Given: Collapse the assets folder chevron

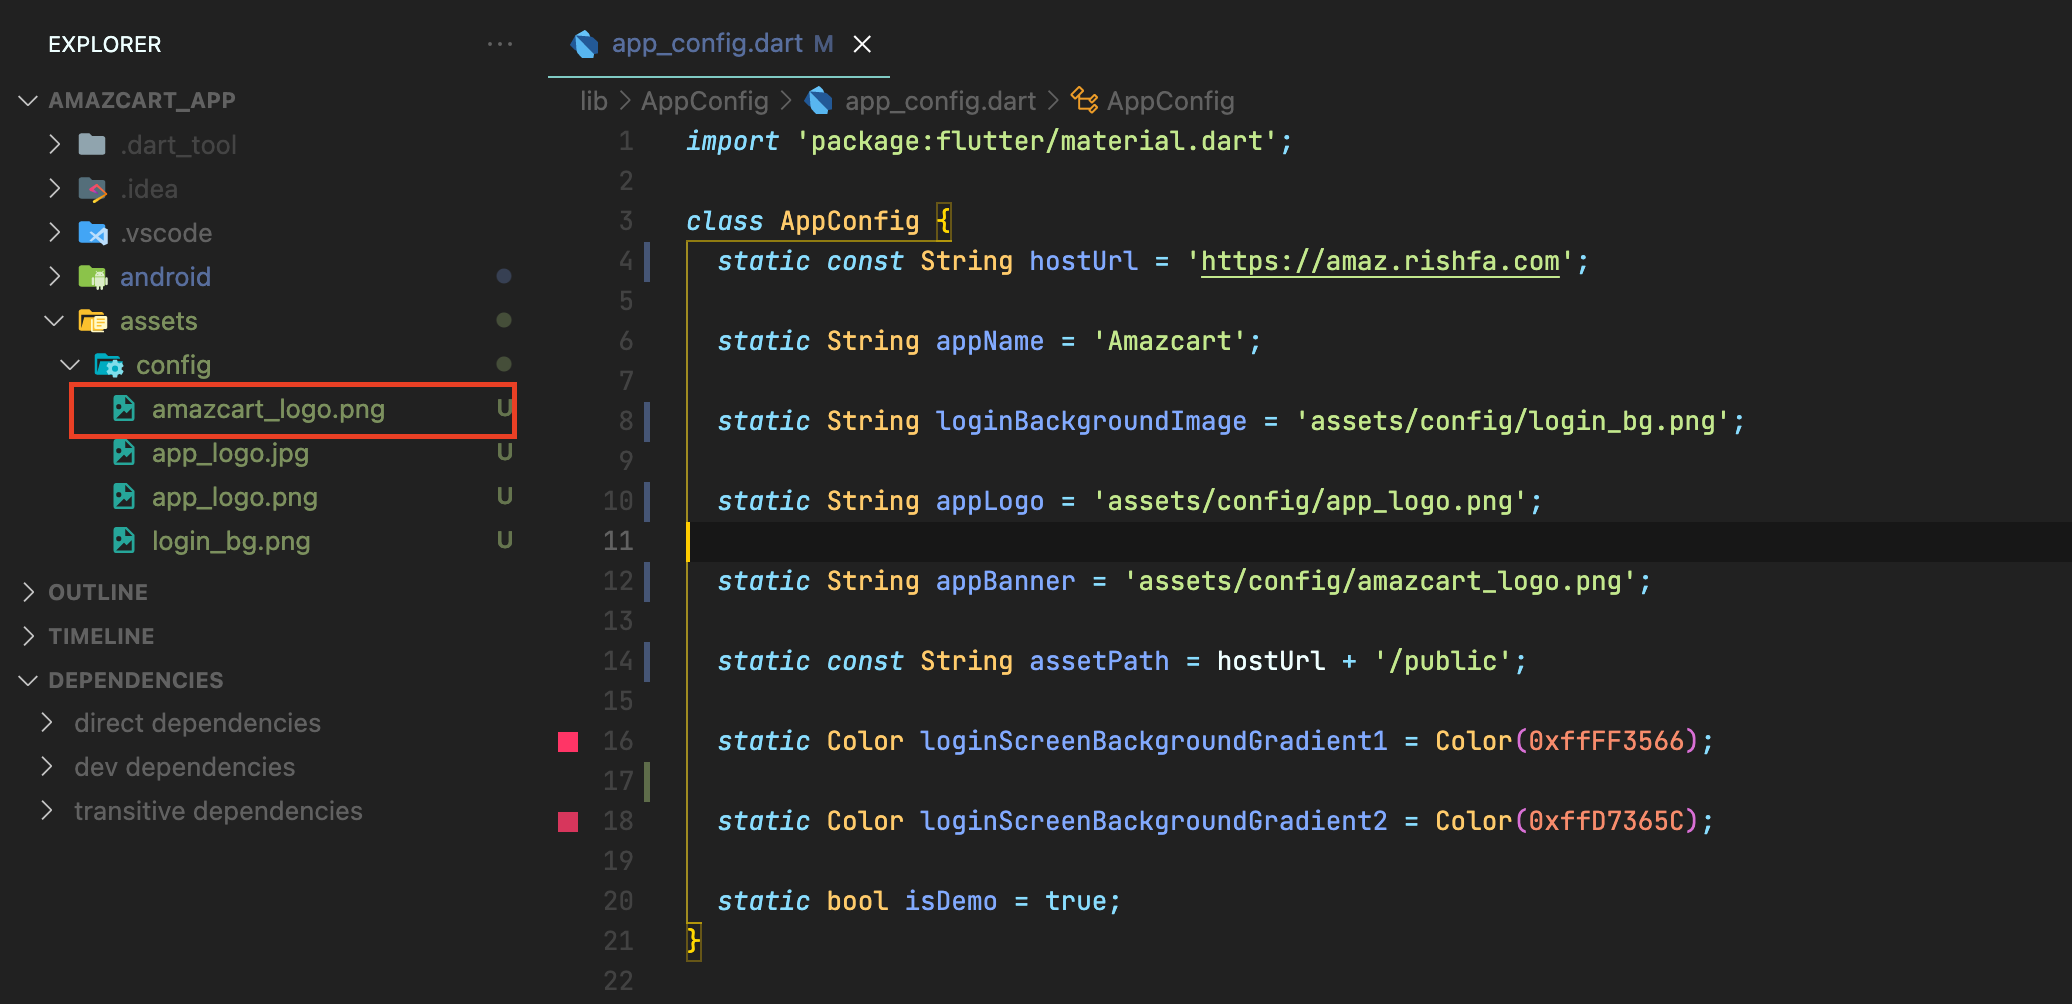Looking at the screenshot, I should click(54, 321).
